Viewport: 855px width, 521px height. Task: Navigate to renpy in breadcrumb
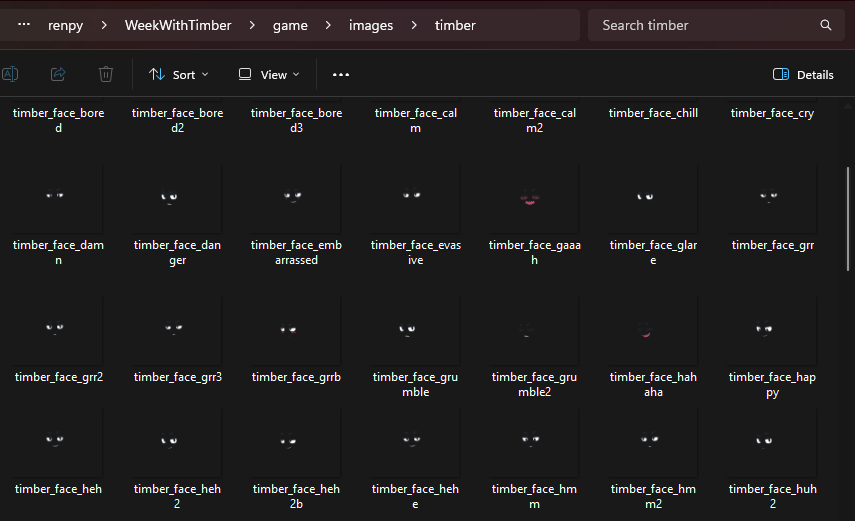[65, 25]
